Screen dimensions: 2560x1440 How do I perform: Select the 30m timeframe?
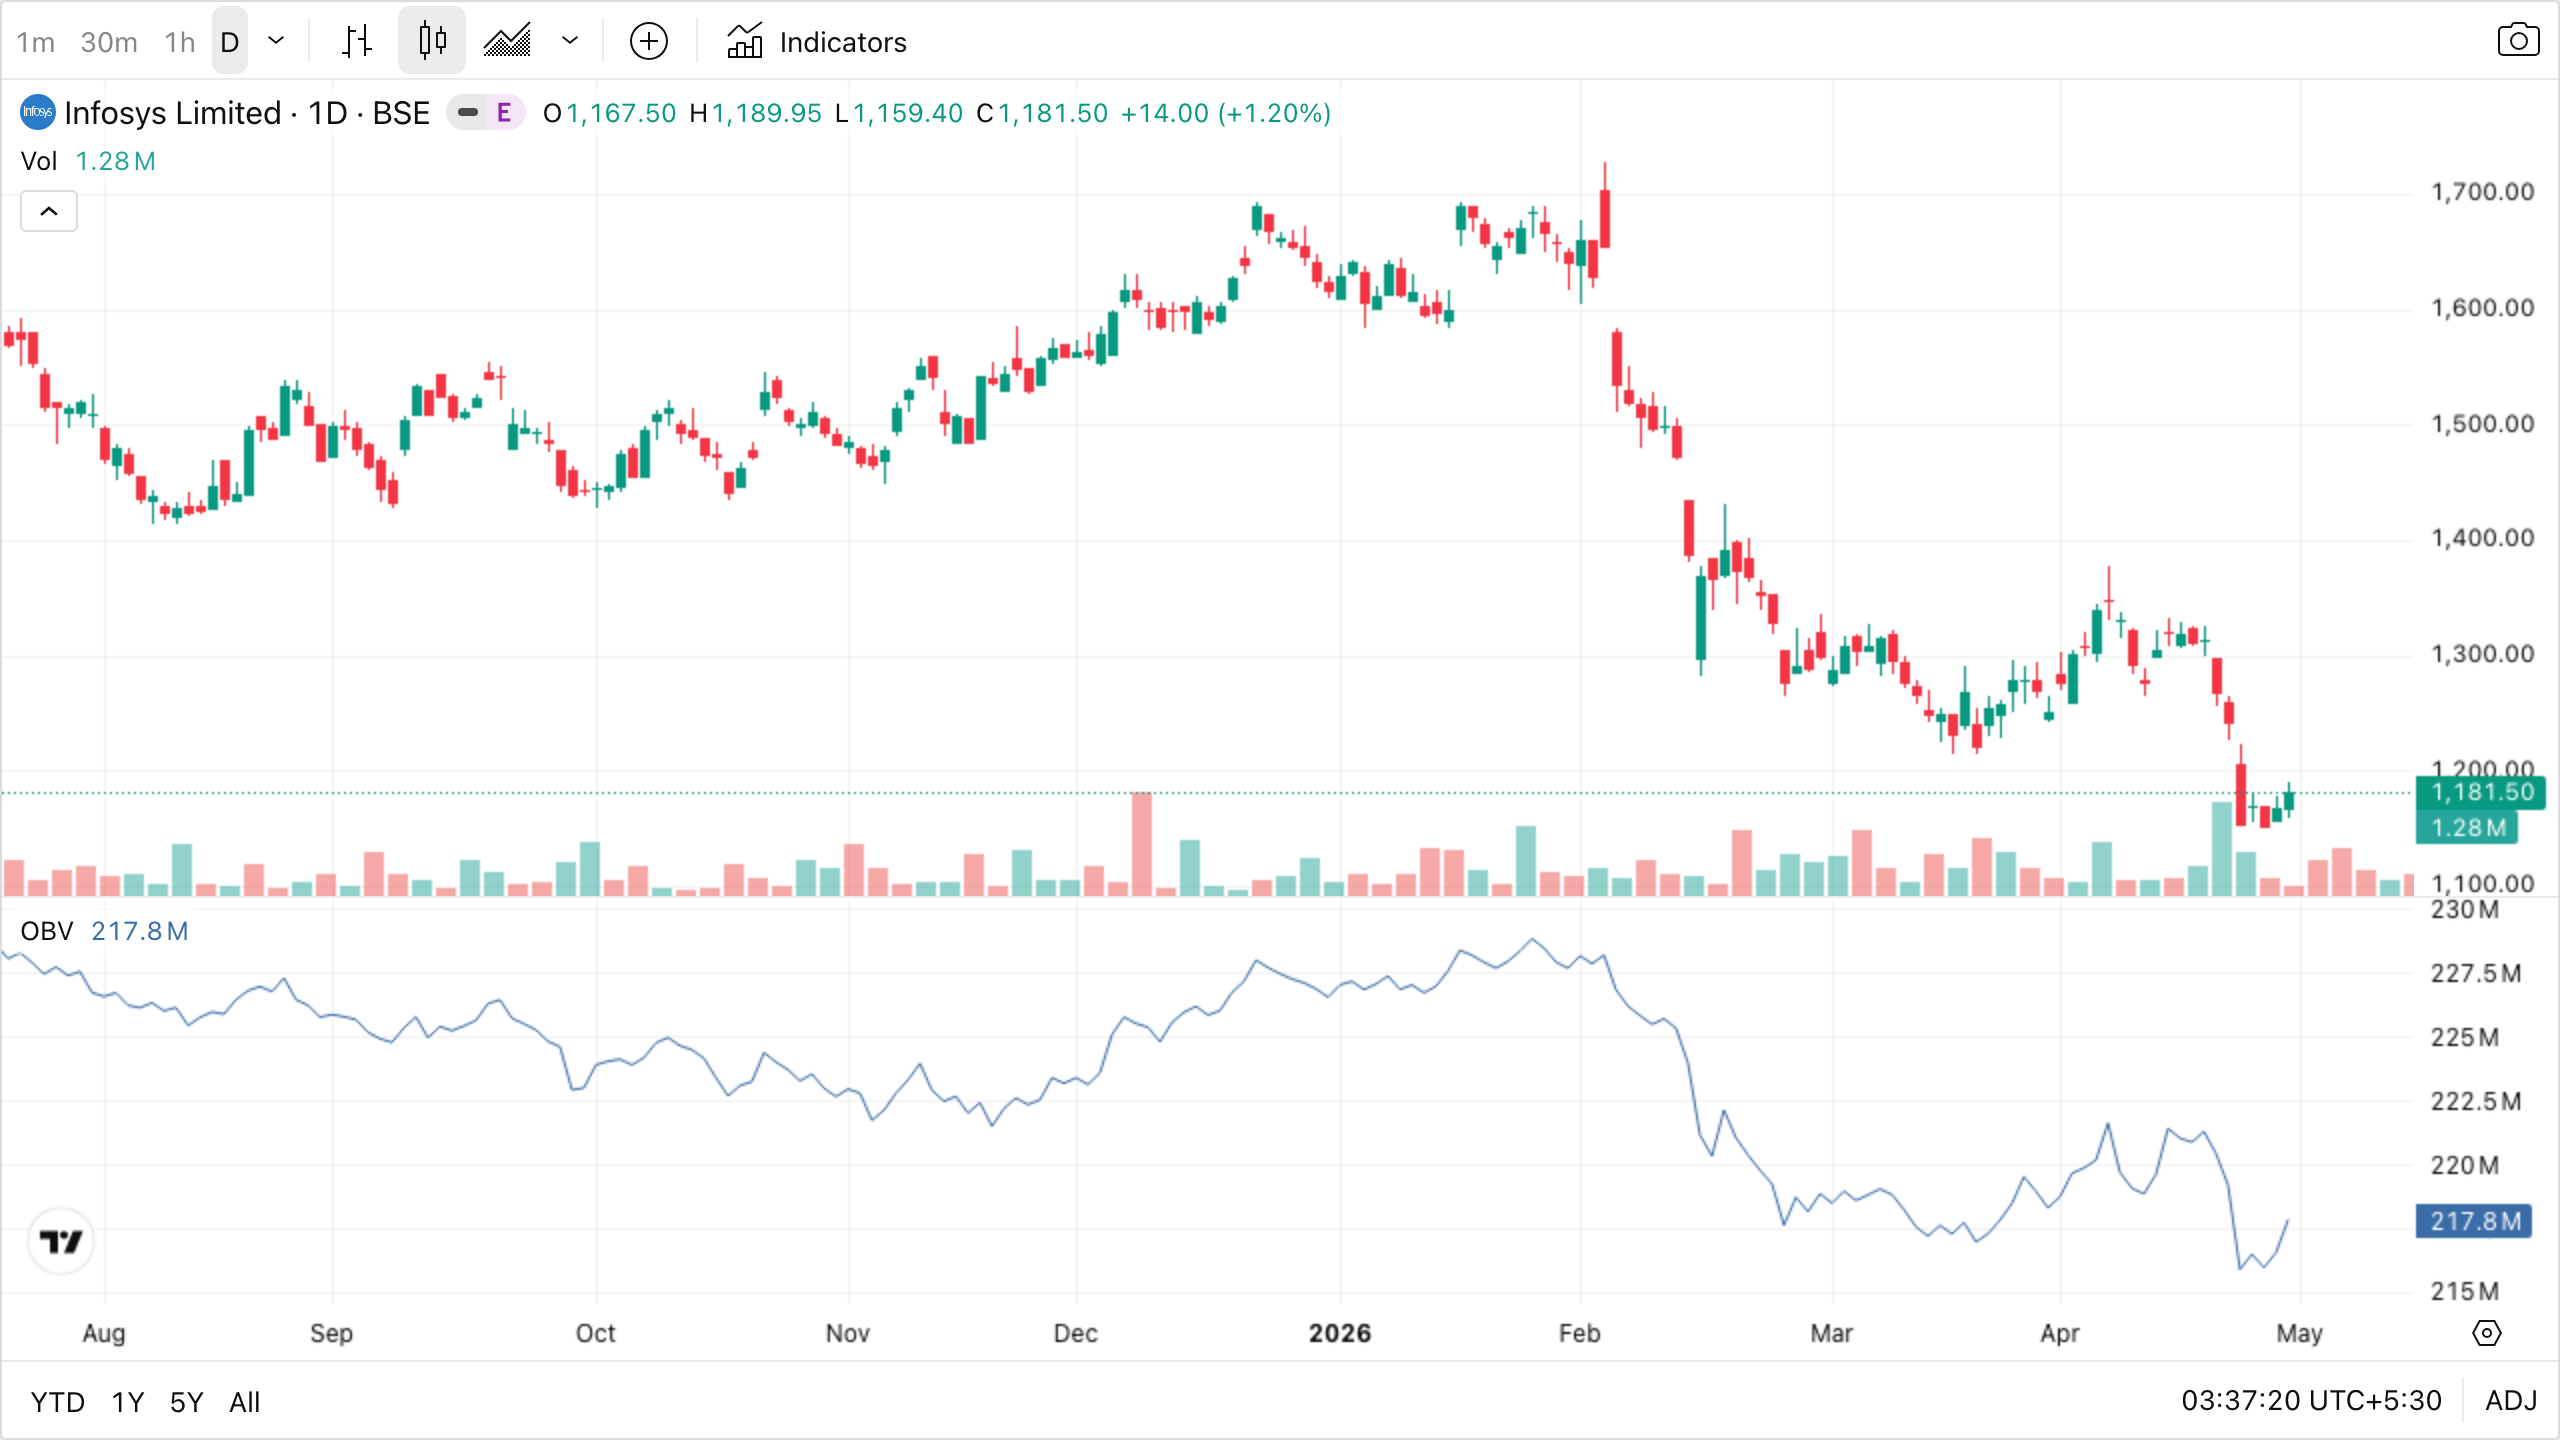click(109, 42)
